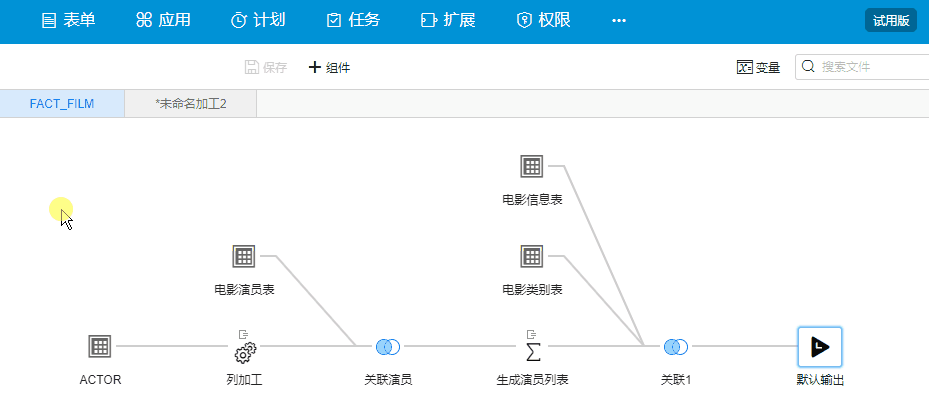Switch to the 未命名加工2 tab
The width and height of the screenshot is (929, 406).
click(x=190, y=104)
